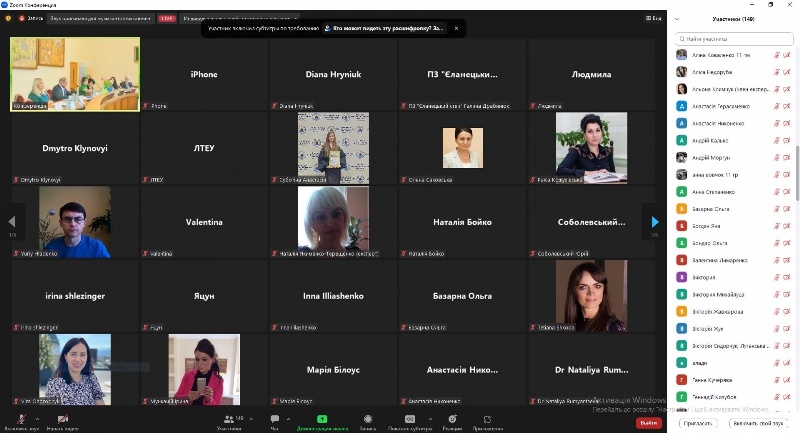Click Геннадій Колубєв's video-off camera icon
This screenshot has width=800, height=433.
click(787, 397)
